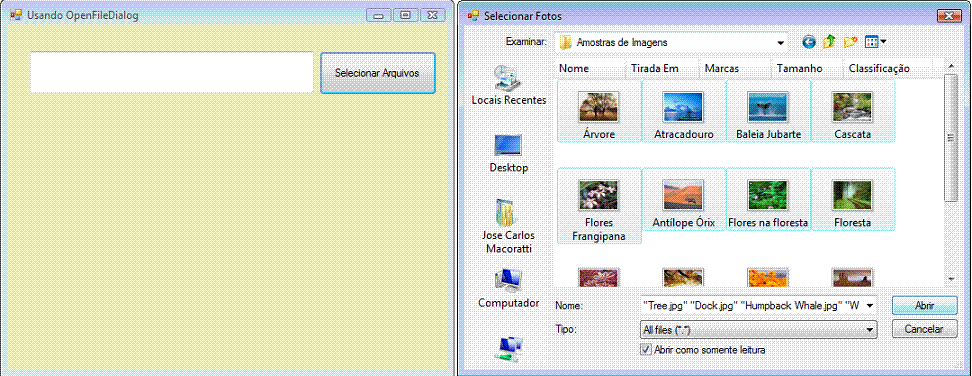This screenshot has width=972, height=376.
Task: Go back using the blue back arrow icon
Action: tap(809, 42)
